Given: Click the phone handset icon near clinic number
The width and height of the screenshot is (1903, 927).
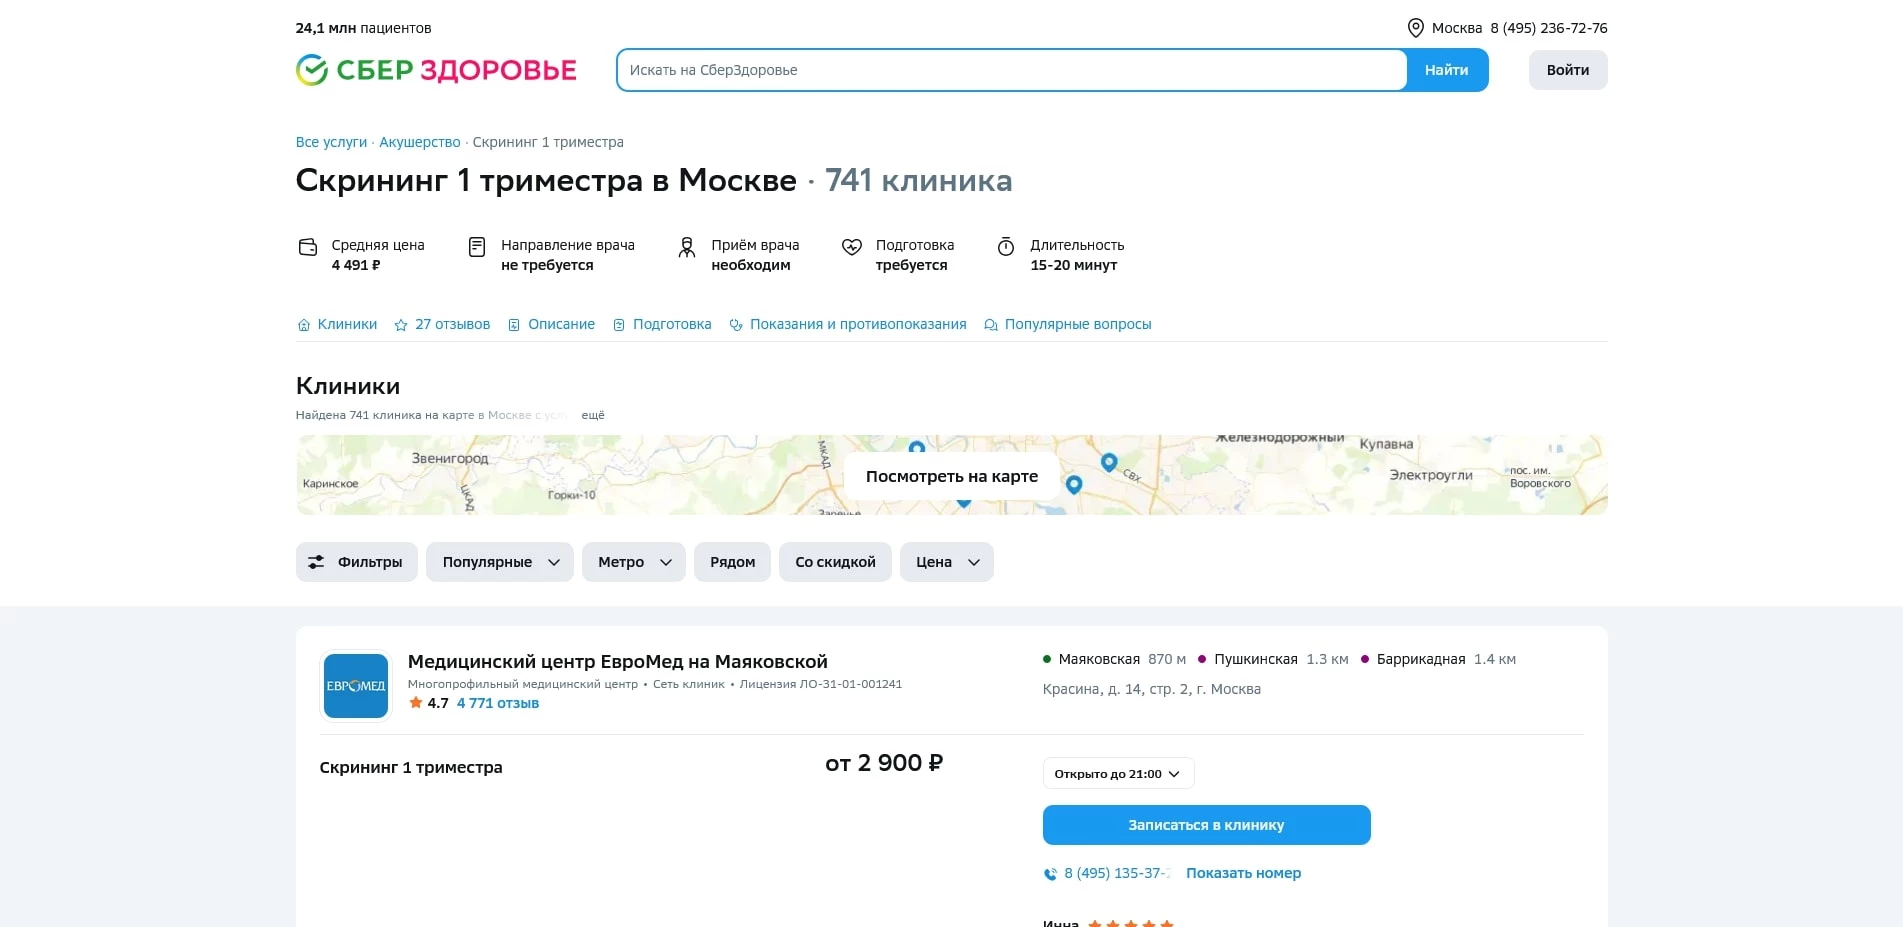Looking at the screenshot, I should tap(1051, 872).
